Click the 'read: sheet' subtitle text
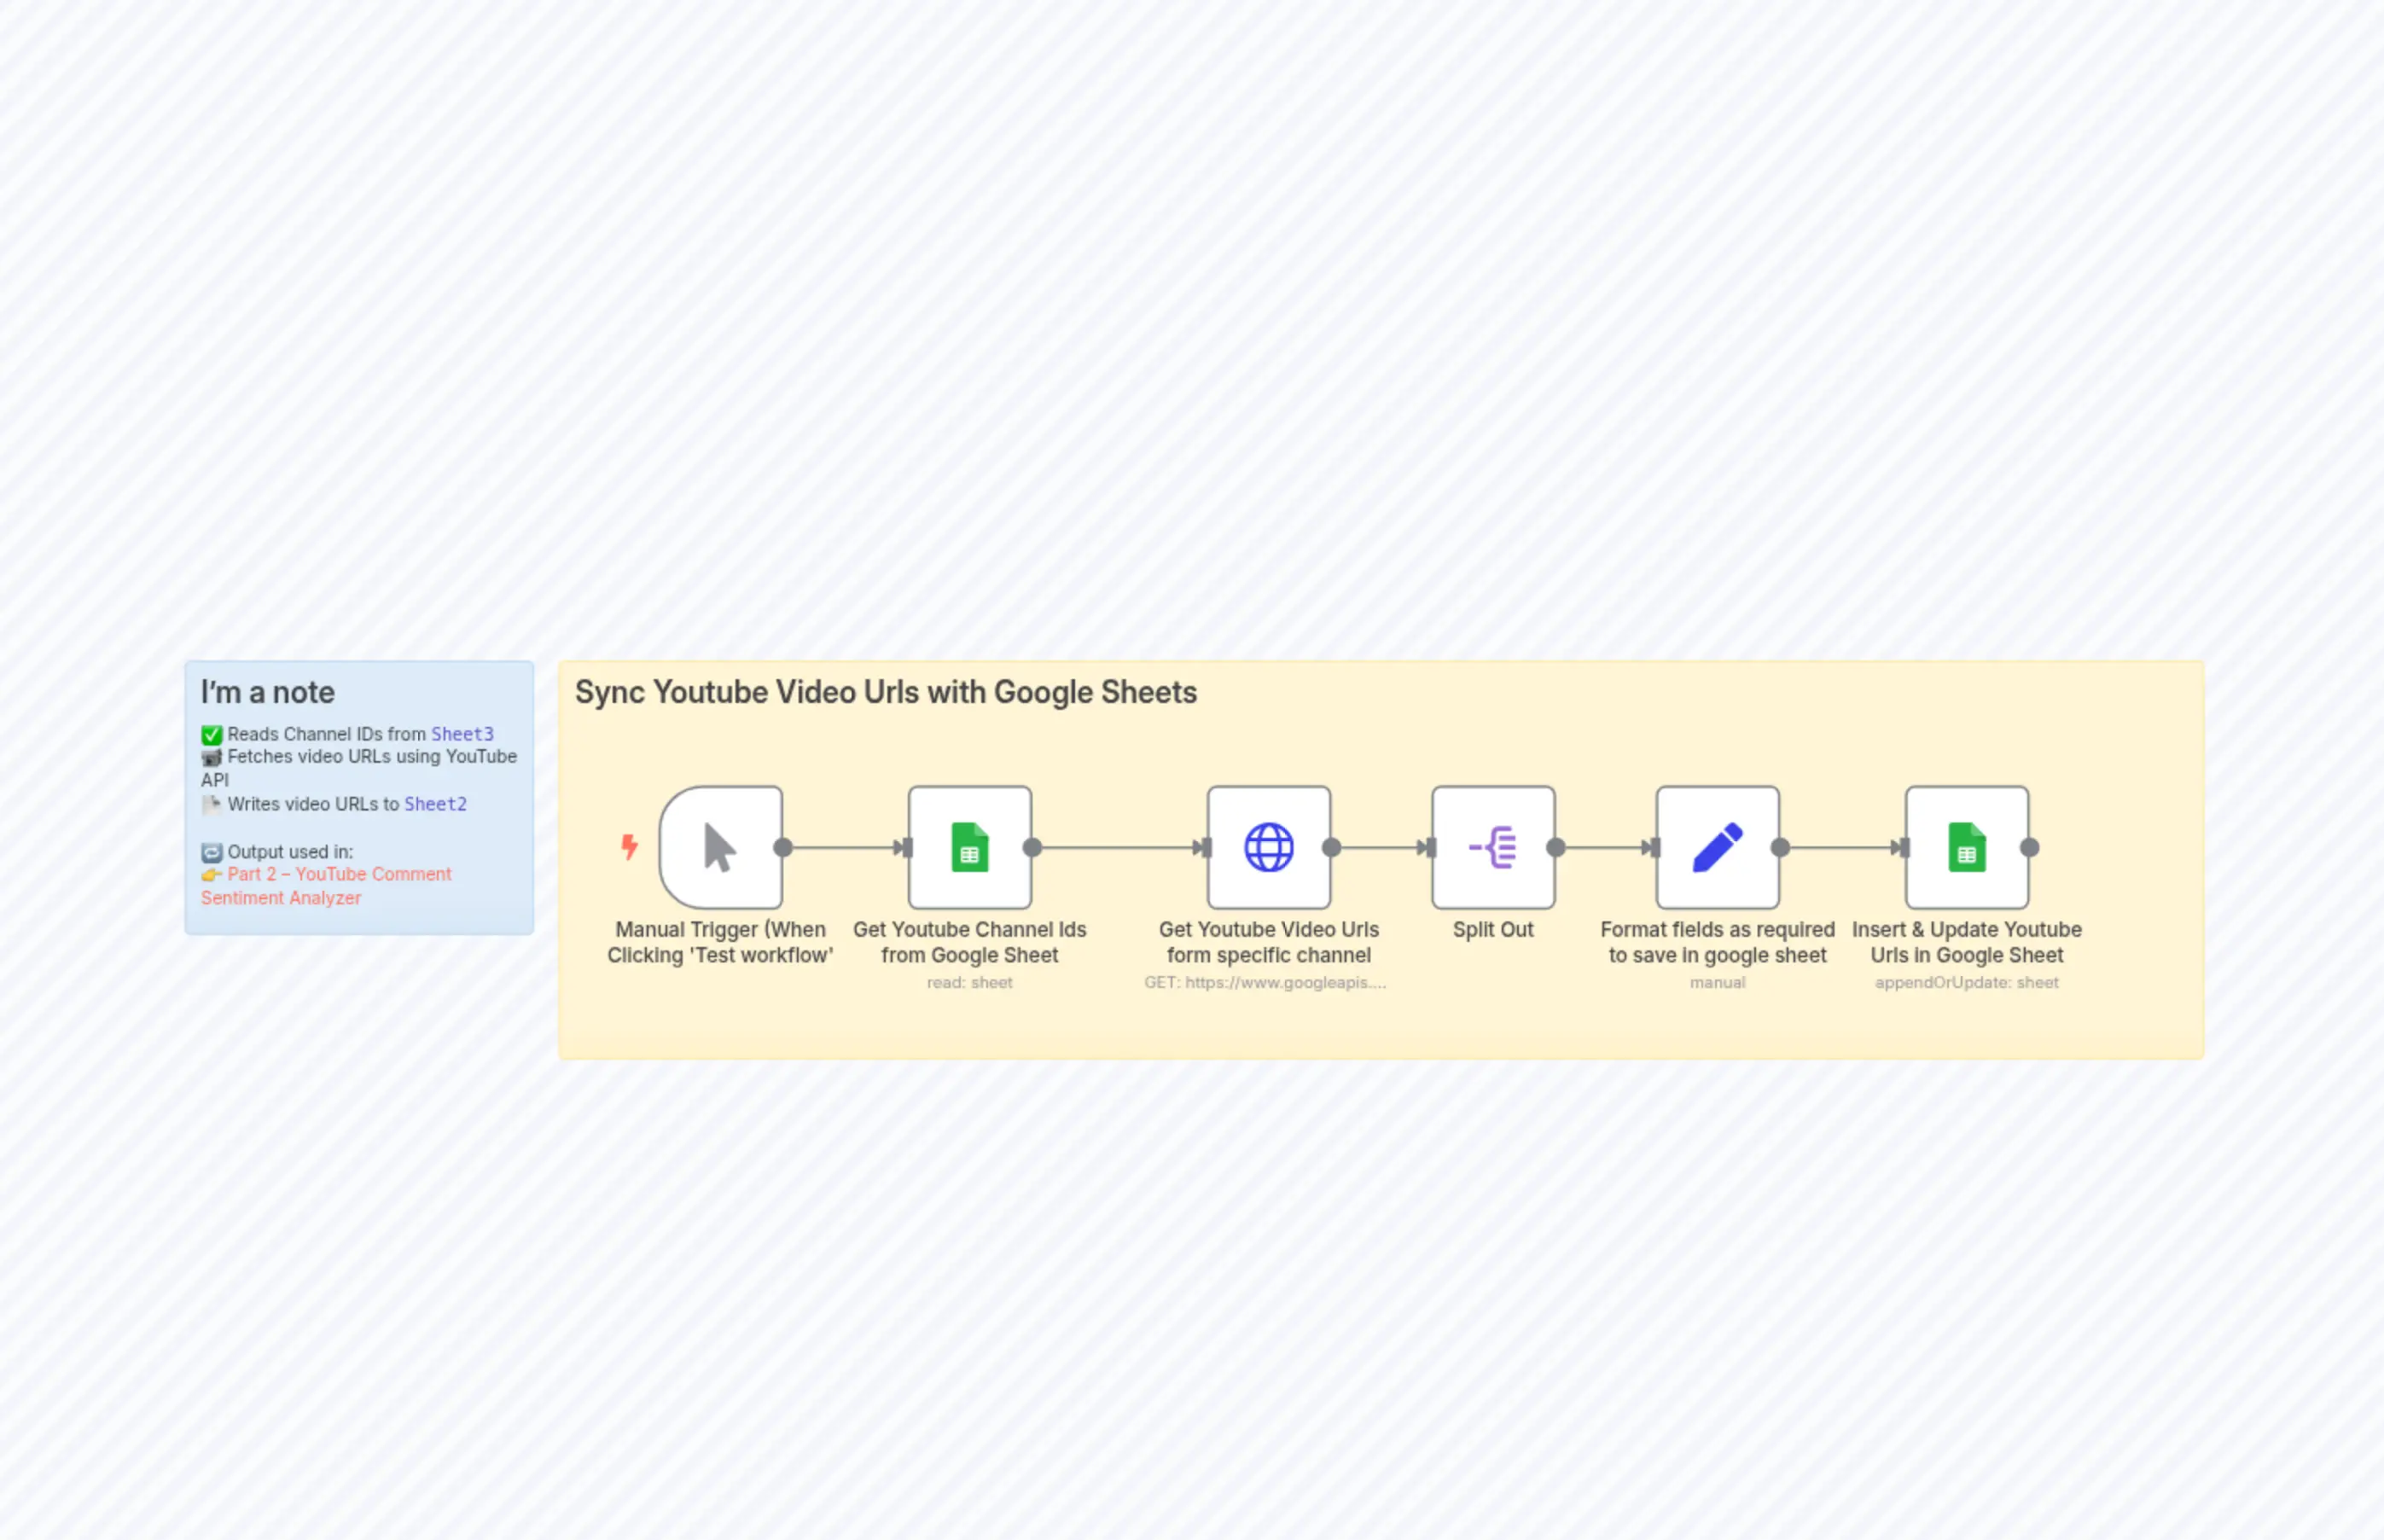Viewport: 2384px width, 1540px height. (x=969, y=982)
